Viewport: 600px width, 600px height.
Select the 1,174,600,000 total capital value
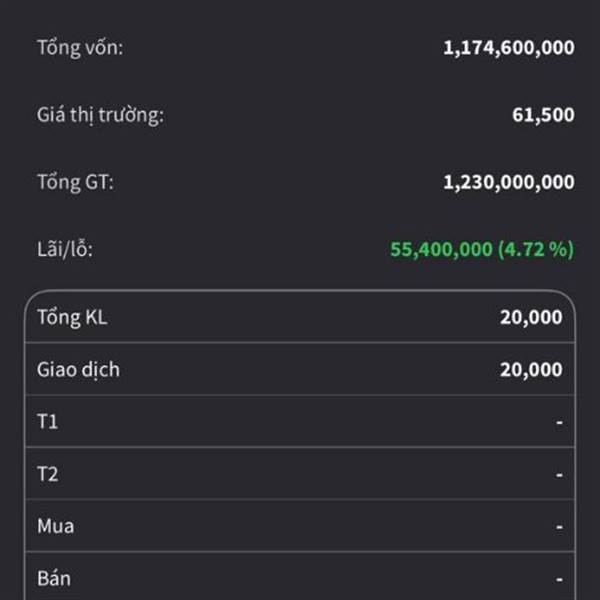pyautogui.click(x=509, y=47)
